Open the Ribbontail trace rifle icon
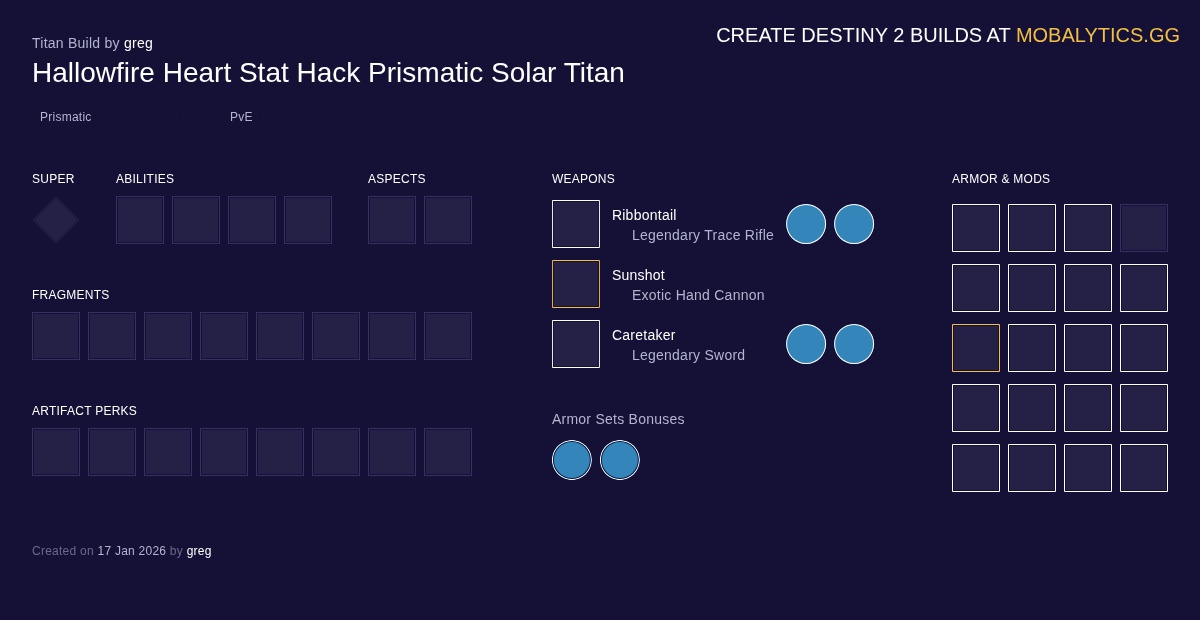 pos(576,224)
